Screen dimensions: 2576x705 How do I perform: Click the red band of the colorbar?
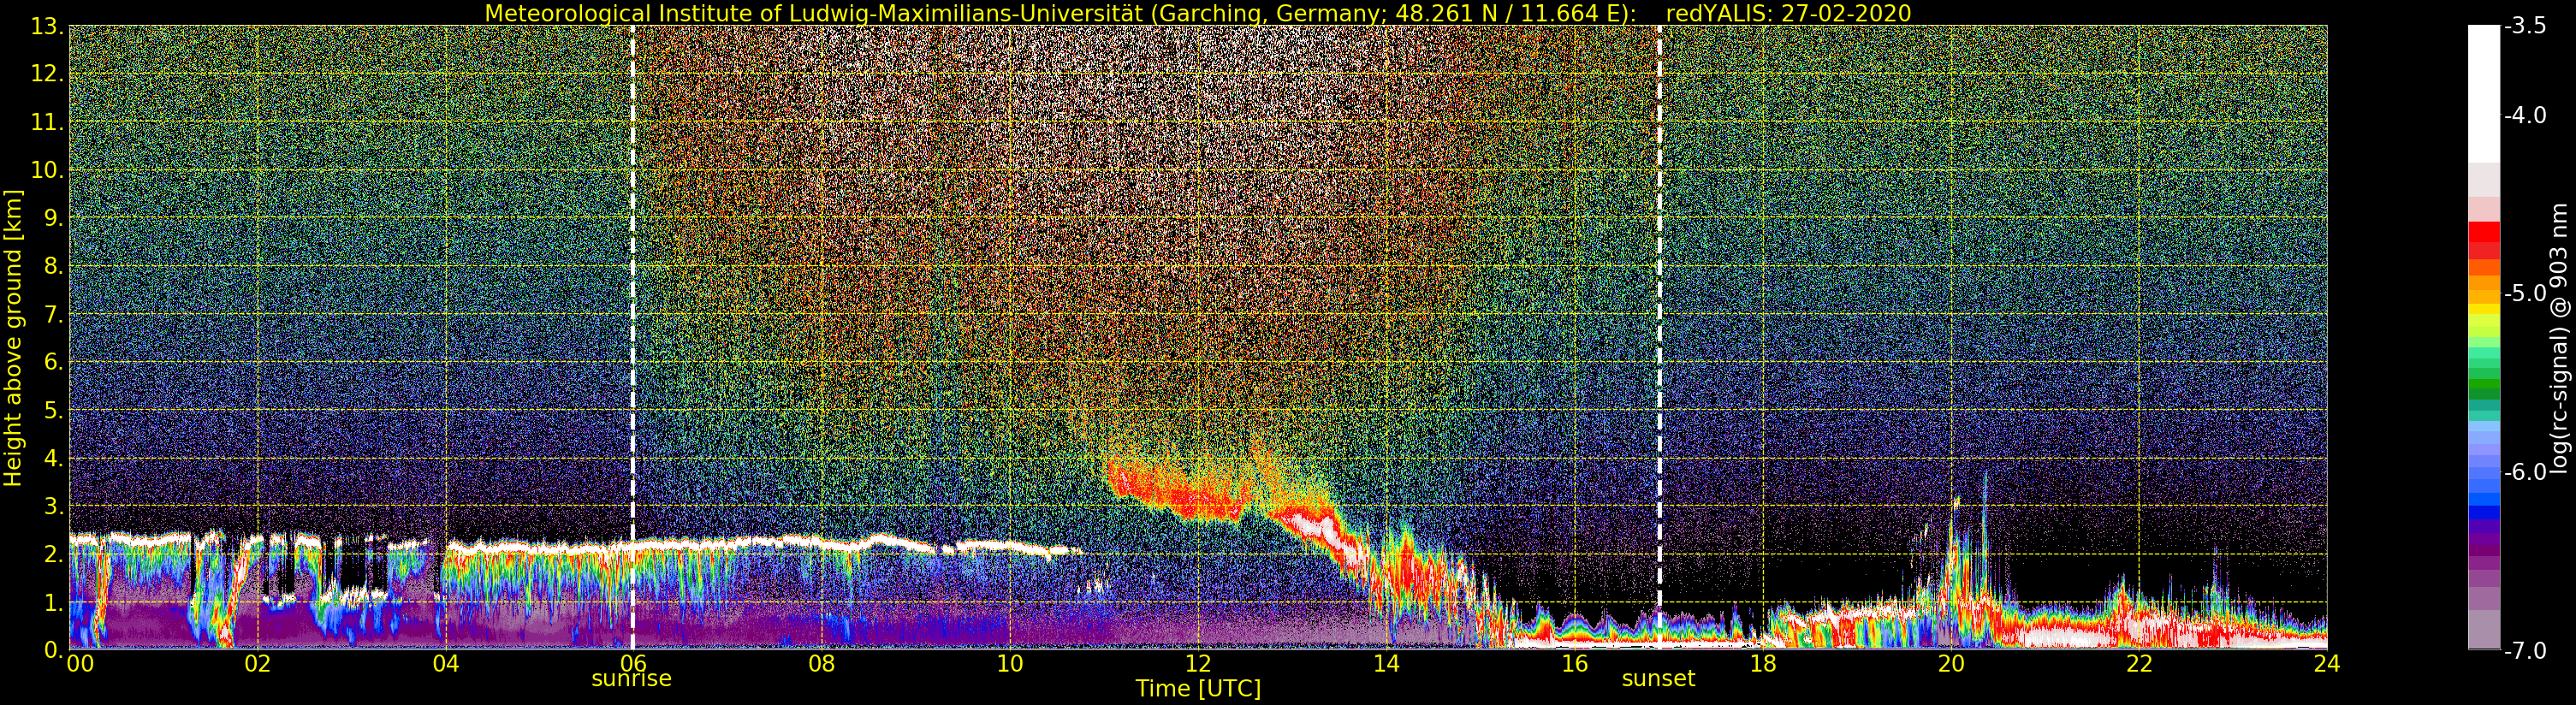coord(2484,240)
